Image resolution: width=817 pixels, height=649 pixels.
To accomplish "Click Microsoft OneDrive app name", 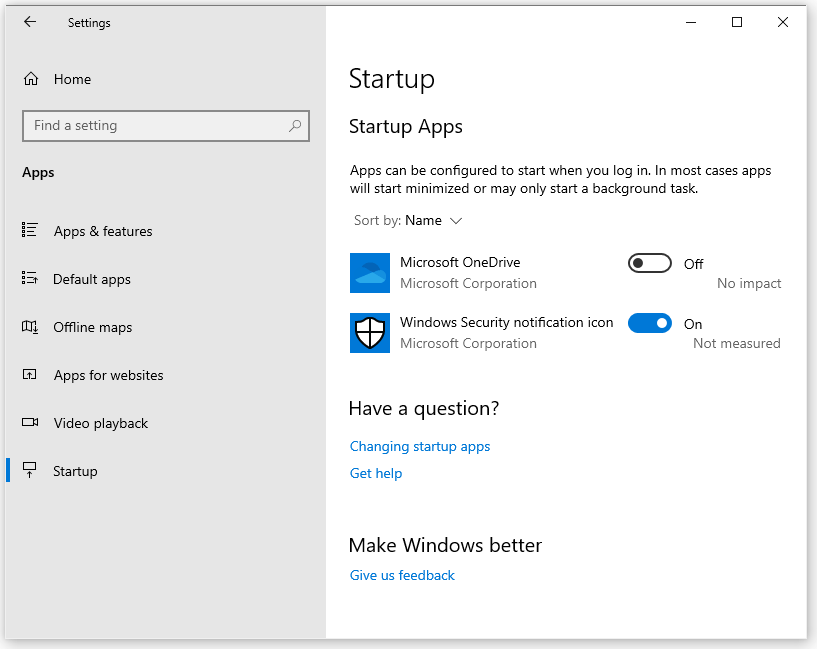I will click(x=460, y=262).
